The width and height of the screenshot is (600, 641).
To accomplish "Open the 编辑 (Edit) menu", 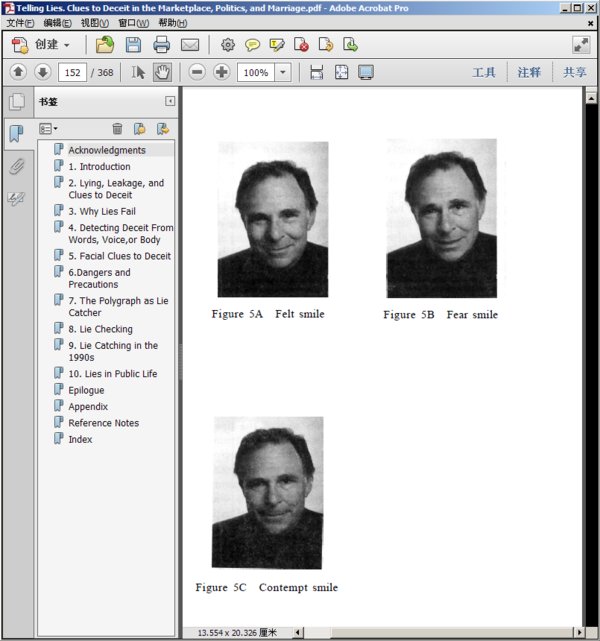I will coord(57,23).
